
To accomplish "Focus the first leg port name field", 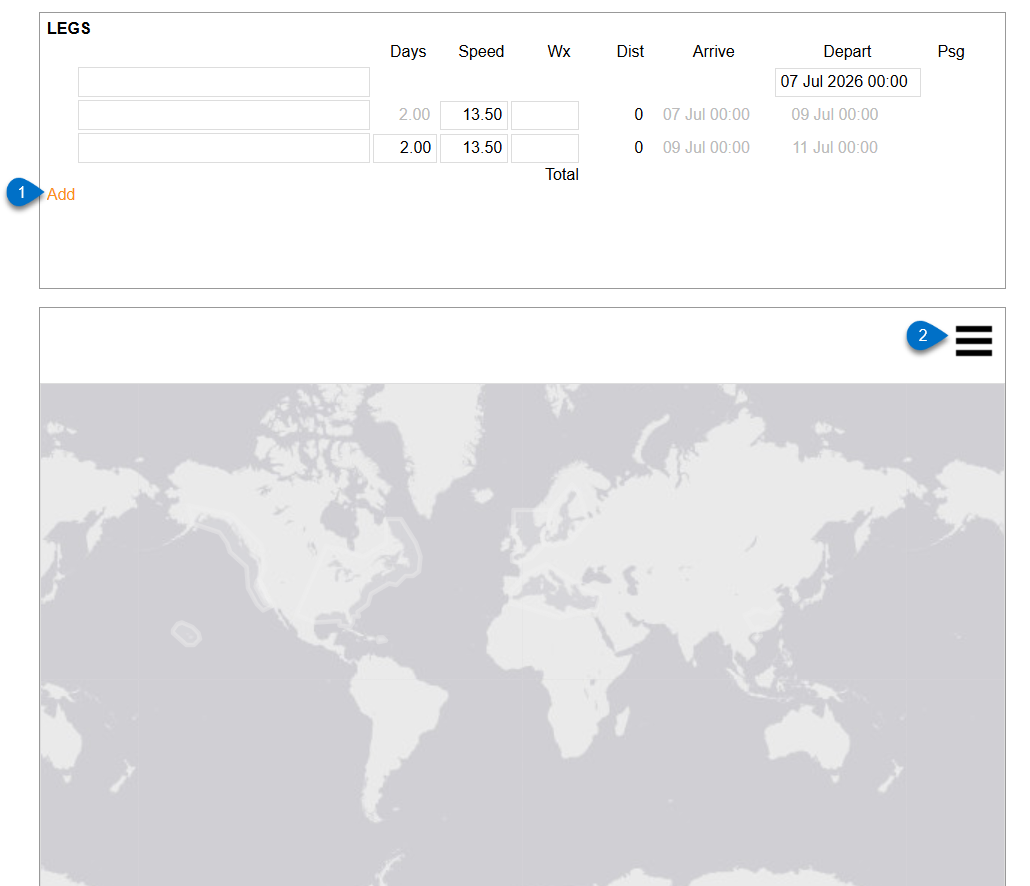I will coord(223,82).
